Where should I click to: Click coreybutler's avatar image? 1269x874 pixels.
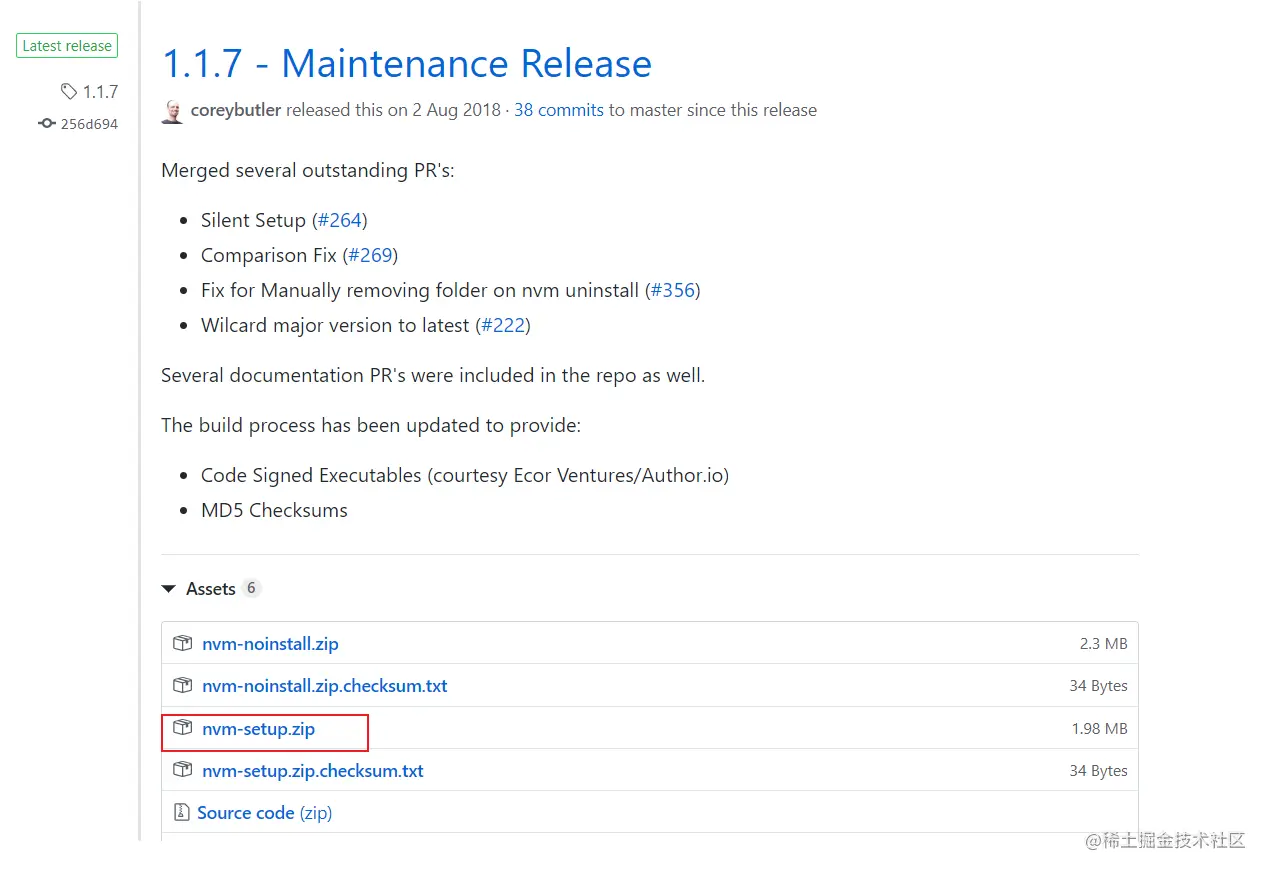pyautogui.click(x=172, y=111)
